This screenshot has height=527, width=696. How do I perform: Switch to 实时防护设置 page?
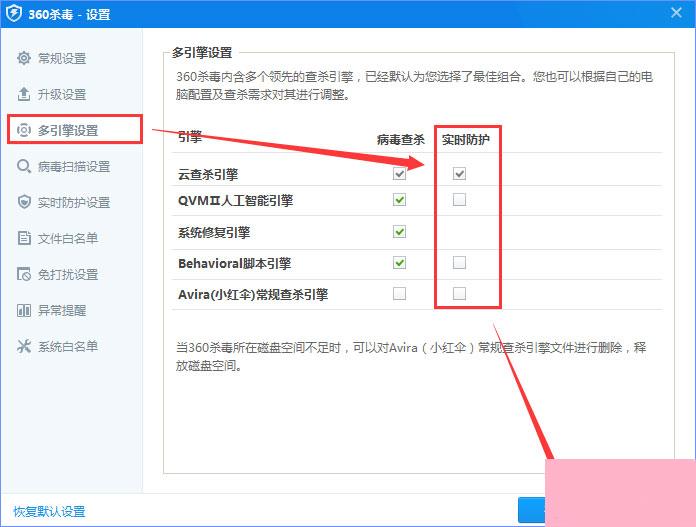click(74, 202)
